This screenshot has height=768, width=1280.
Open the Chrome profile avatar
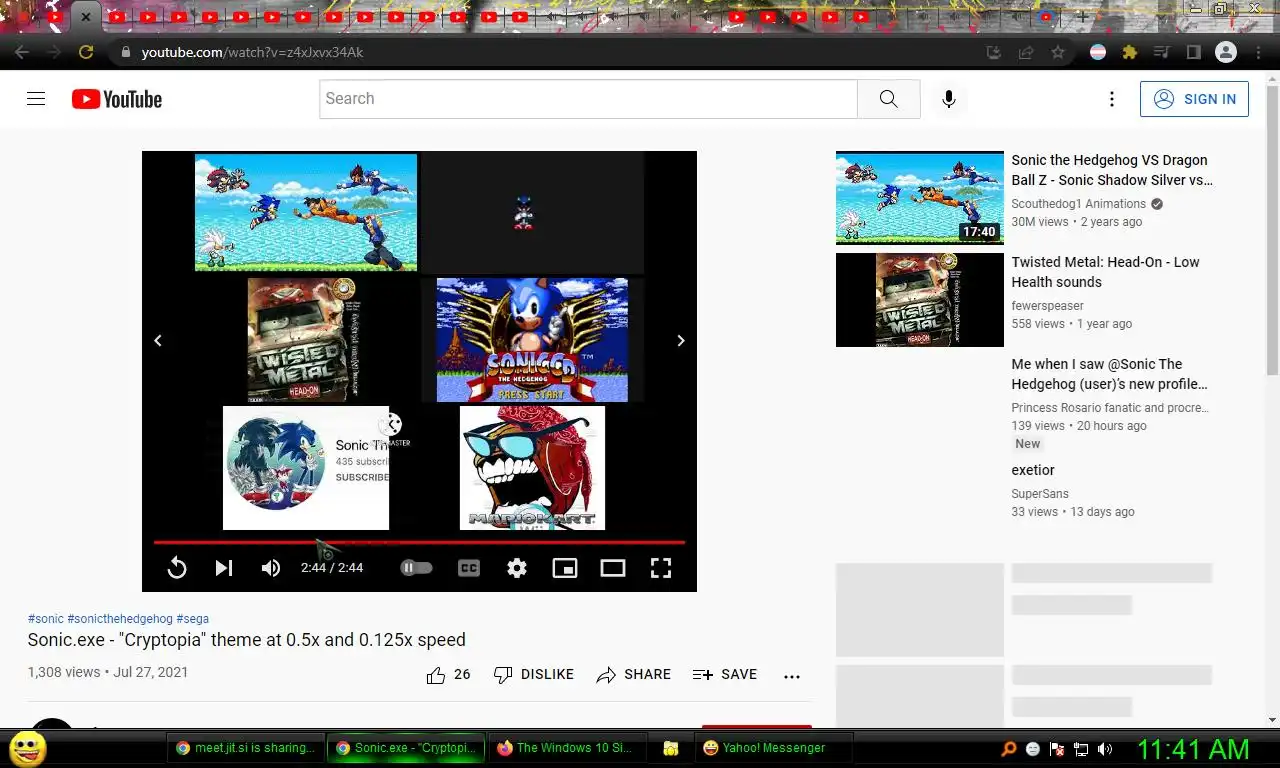point(1226,52)
